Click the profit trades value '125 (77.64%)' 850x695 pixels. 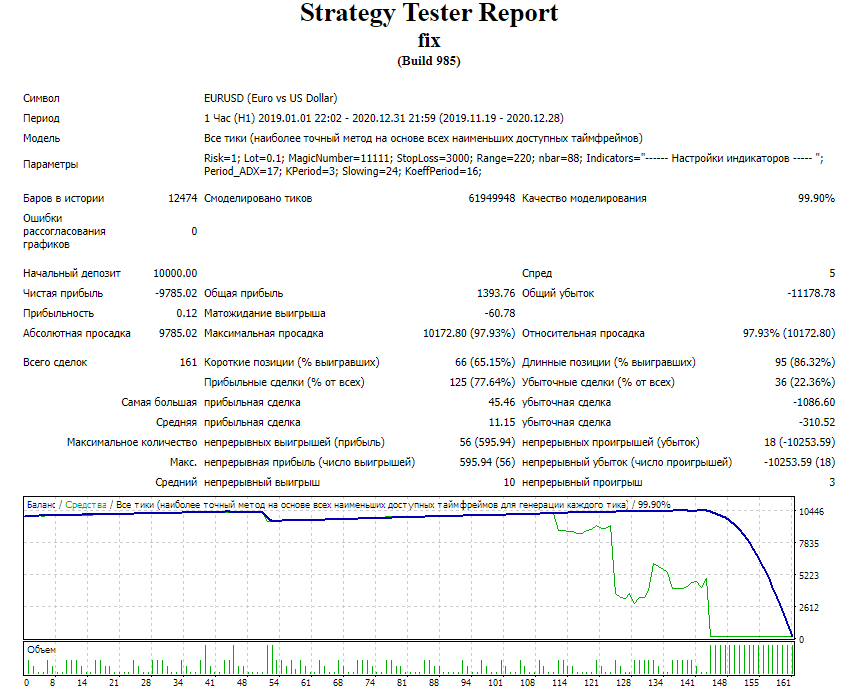(482, 382)
